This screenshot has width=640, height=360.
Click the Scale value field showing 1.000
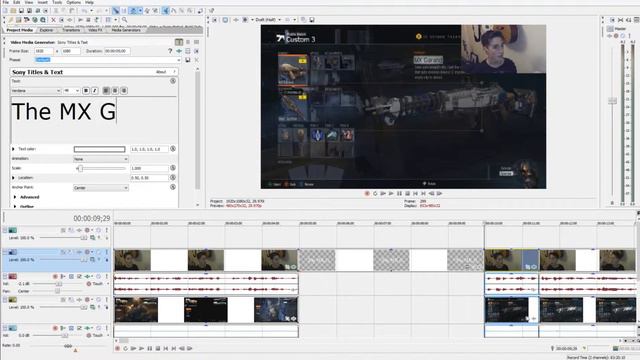pos(149,168)
